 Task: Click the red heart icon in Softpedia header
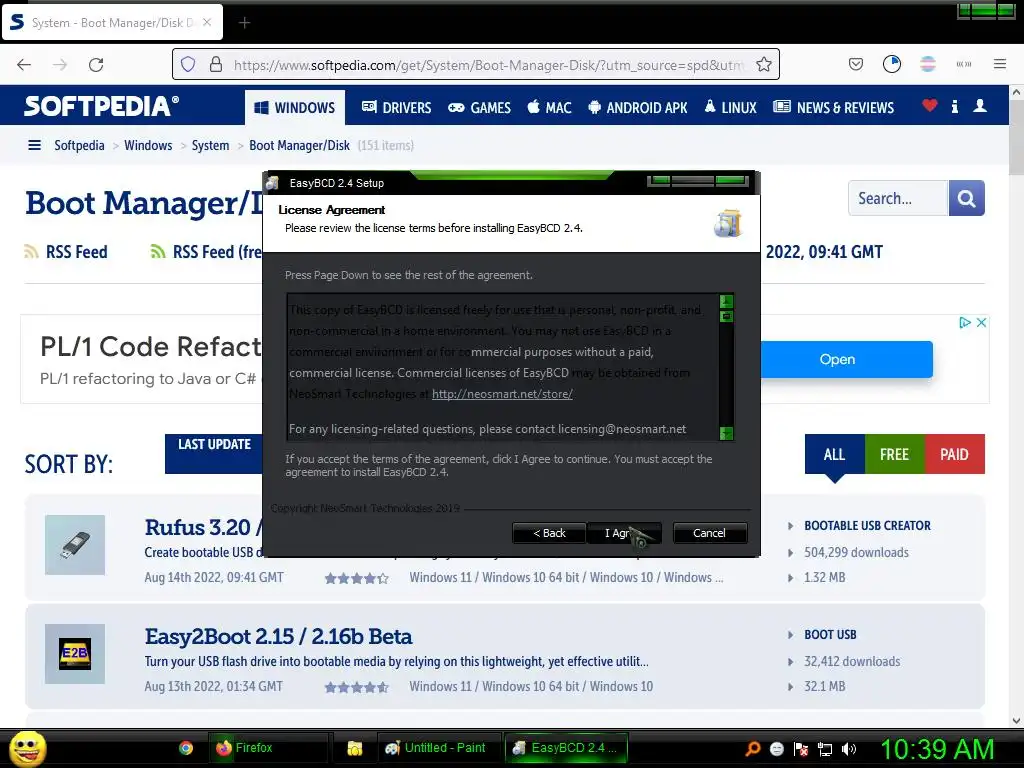(x=929, y=105)
